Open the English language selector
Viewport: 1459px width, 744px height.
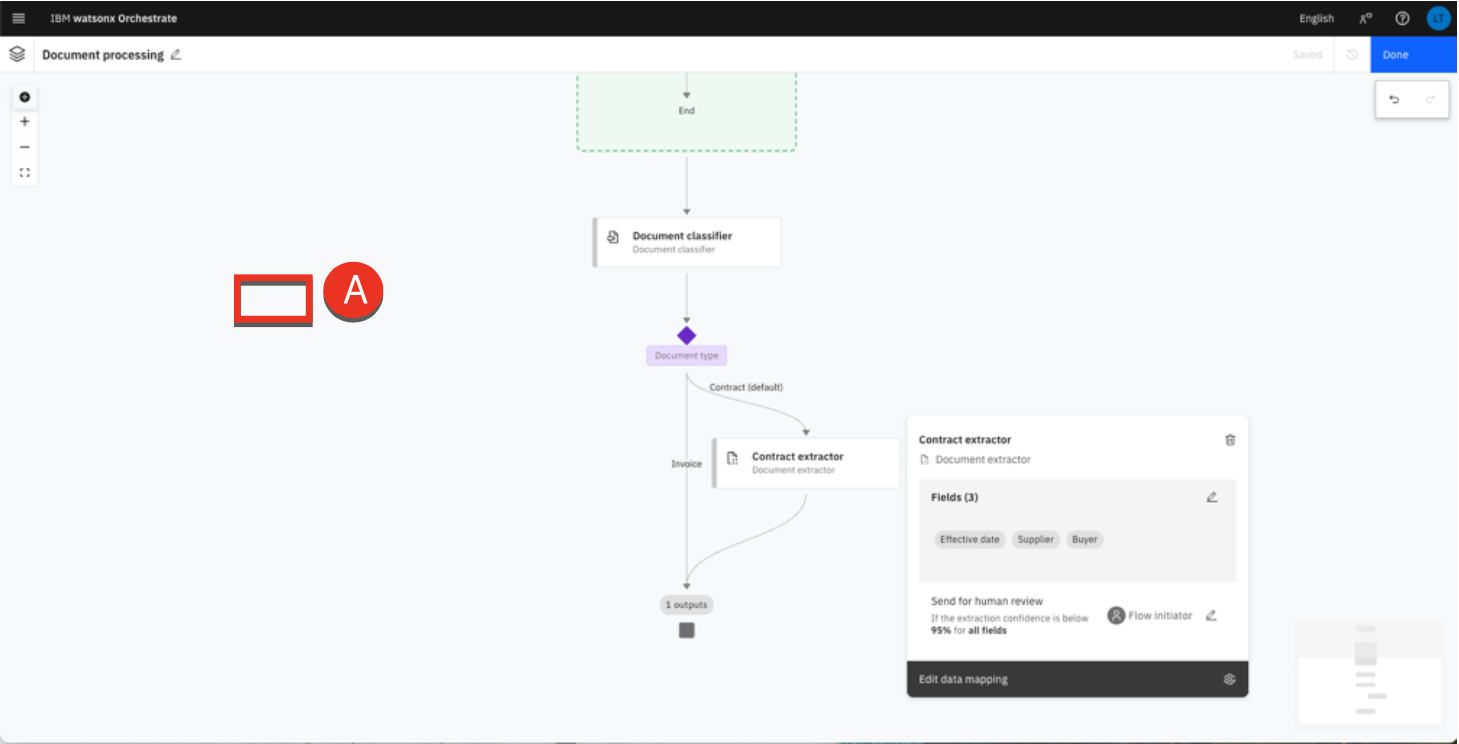coord(1316,18)
